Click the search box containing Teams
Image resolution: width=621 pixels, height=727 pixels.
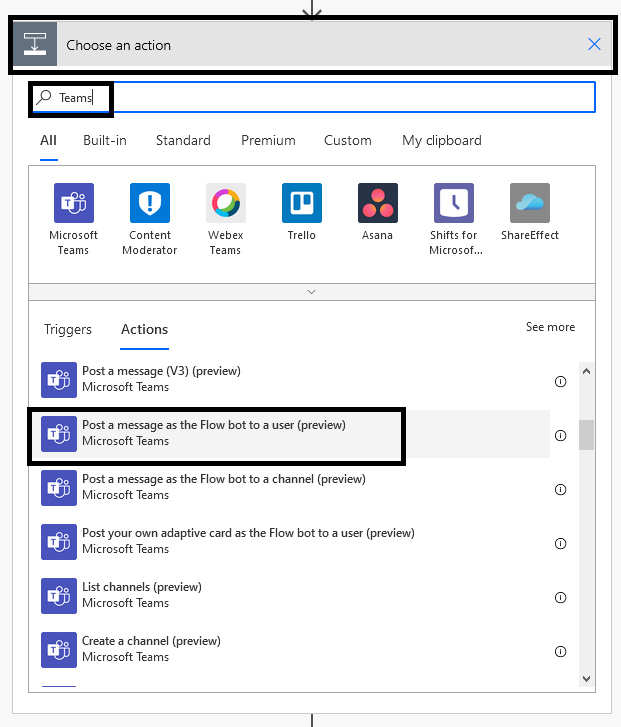[x=313, y=97]
